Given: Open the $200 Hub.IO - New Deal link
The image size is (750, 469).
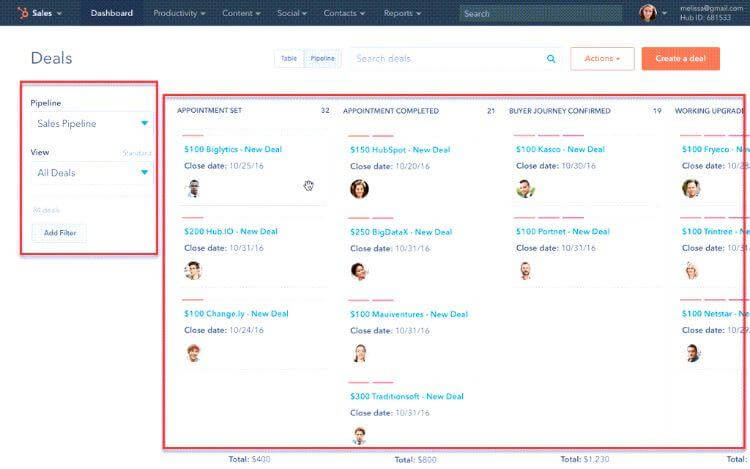Looking at the screenshot, I should tap(231, 231).
